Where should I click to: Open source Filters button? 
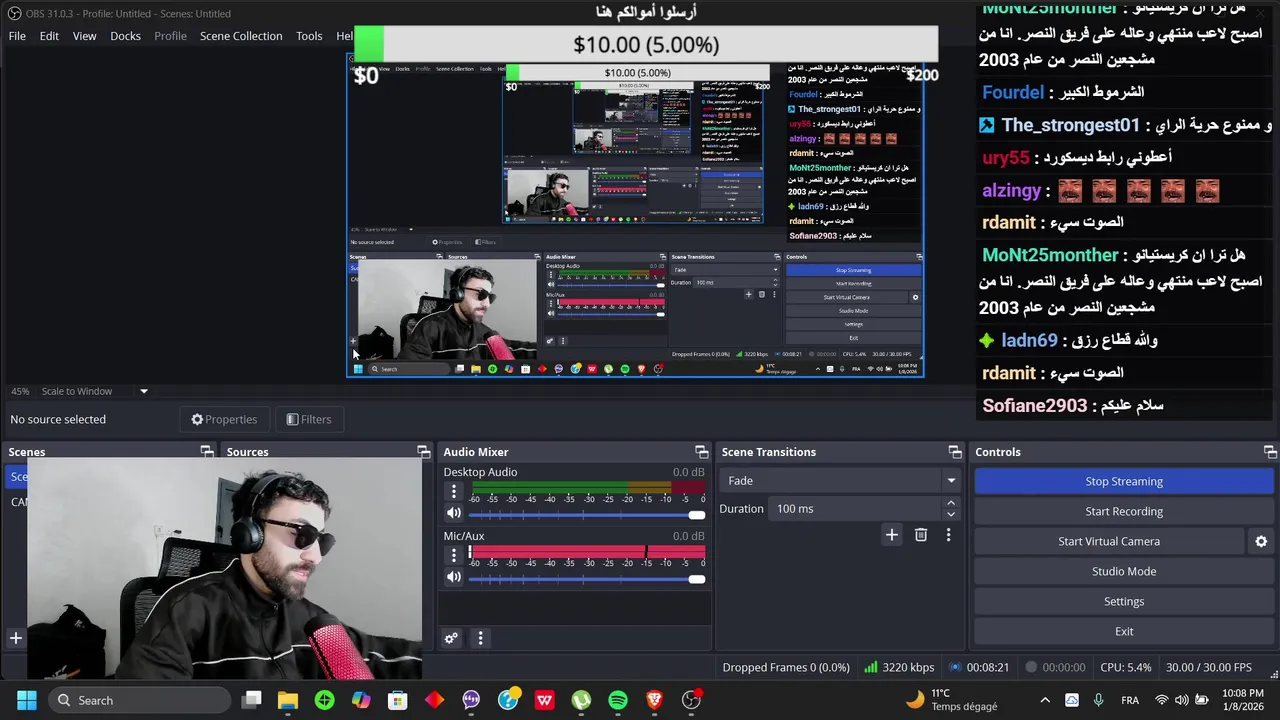308,419
